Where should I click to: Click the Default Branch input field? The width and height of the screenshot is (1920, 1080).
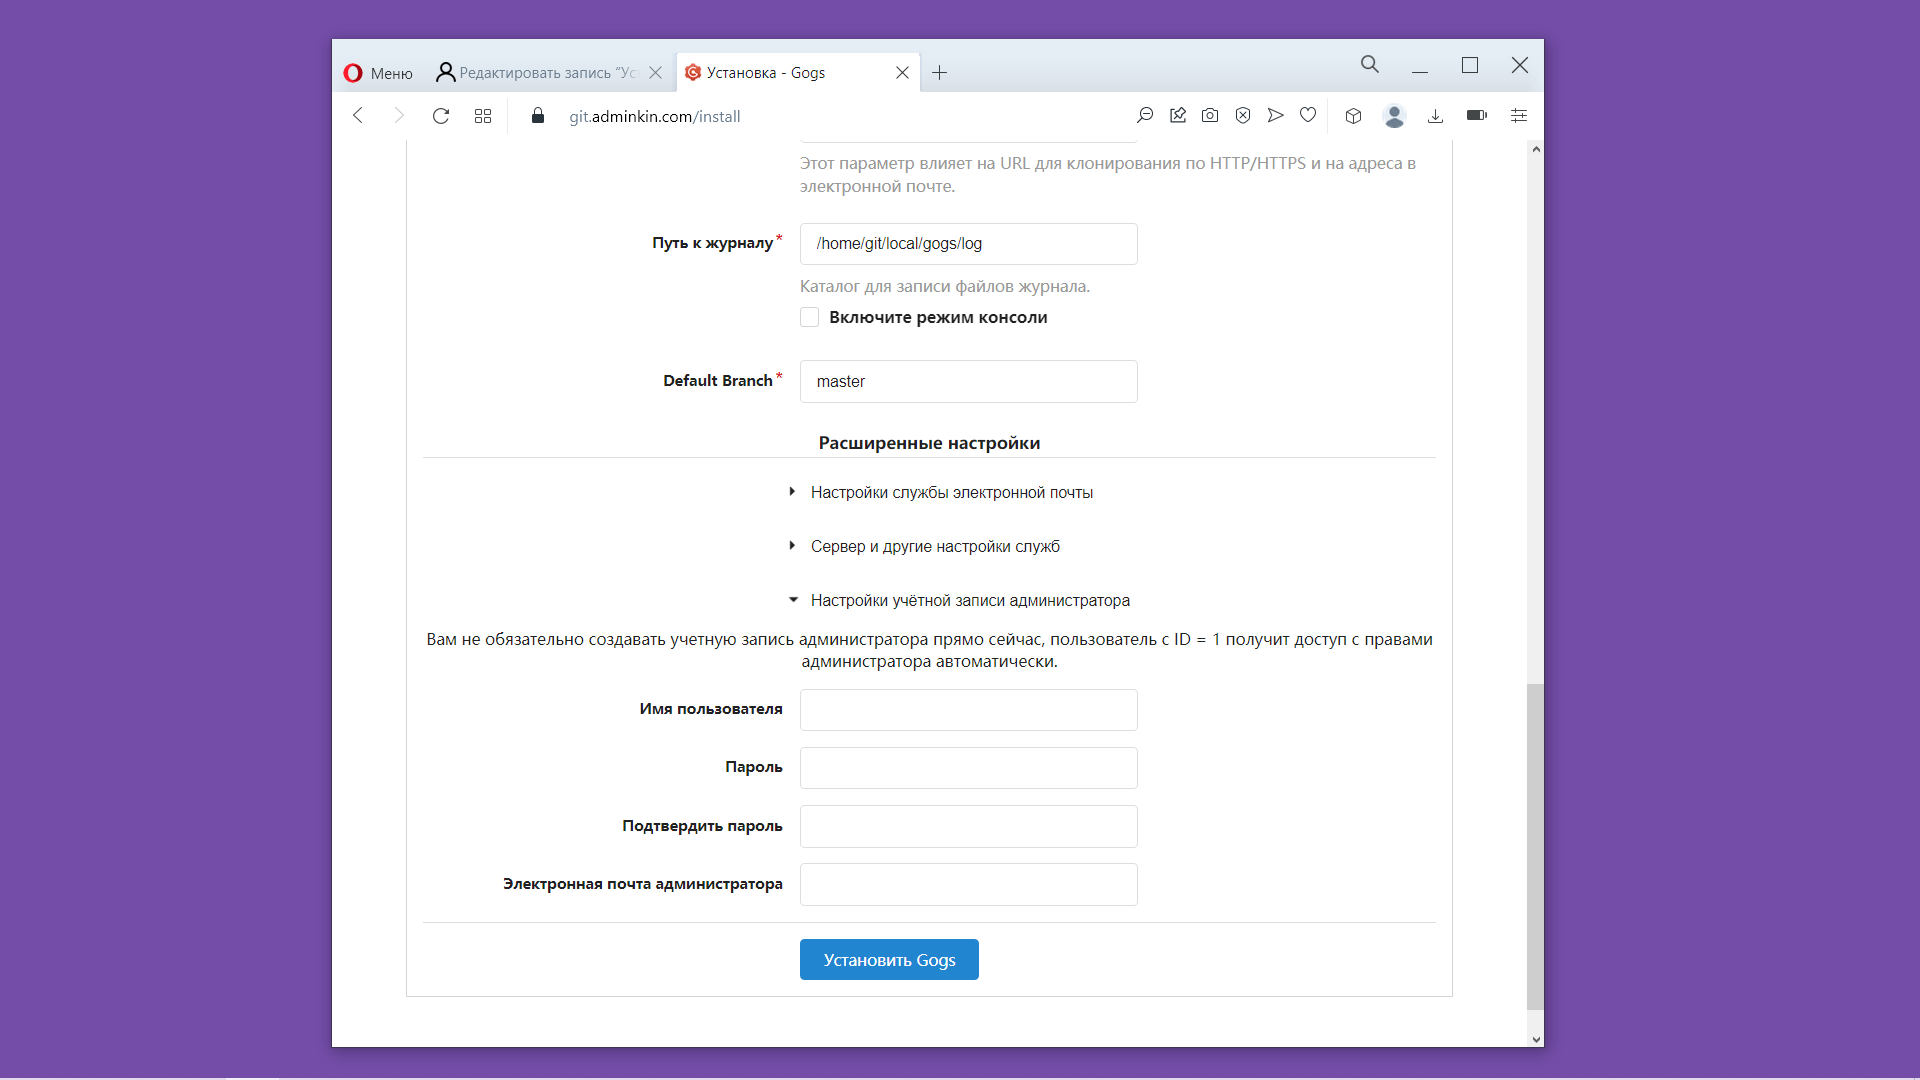coord(968,381)
